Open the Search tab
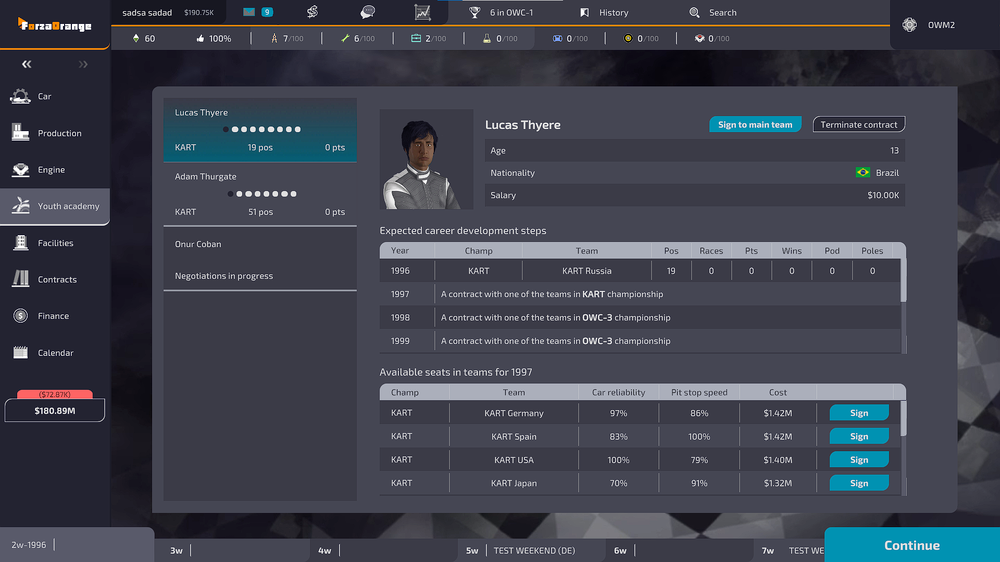The width and height of the screenshot is (1000, 562). [713, 12]
